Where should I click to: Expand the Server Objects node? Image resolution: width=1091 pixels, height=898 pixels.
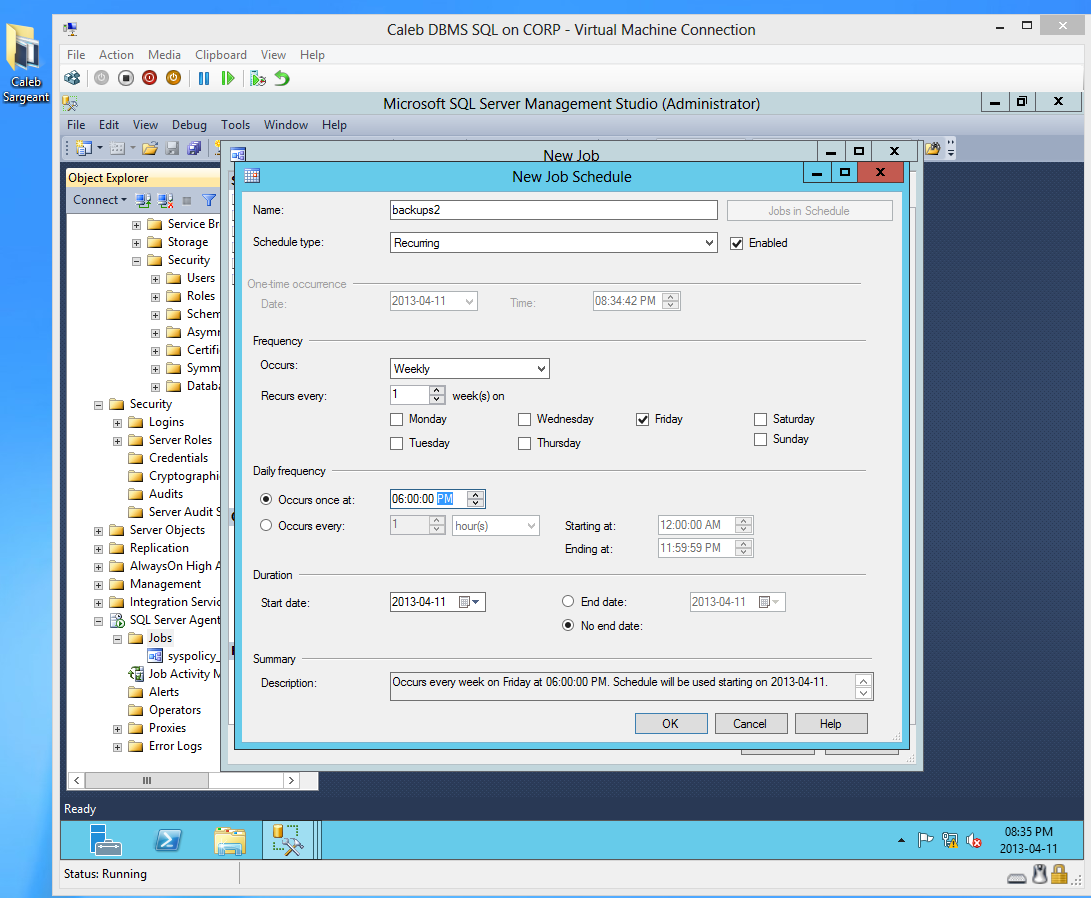[x=98, y=531]
